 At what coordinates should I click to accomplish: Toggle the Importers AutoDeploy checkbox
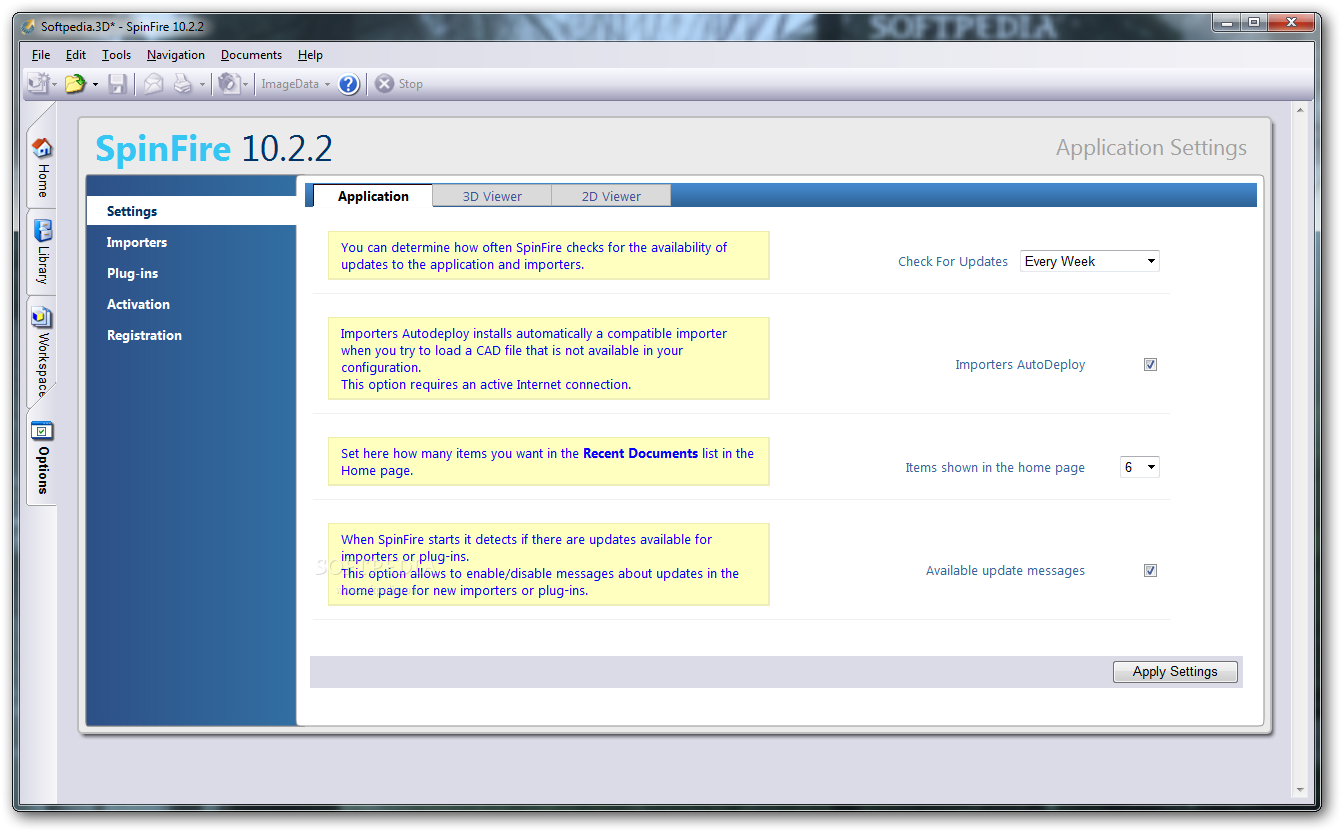[x=1150, y=364]
